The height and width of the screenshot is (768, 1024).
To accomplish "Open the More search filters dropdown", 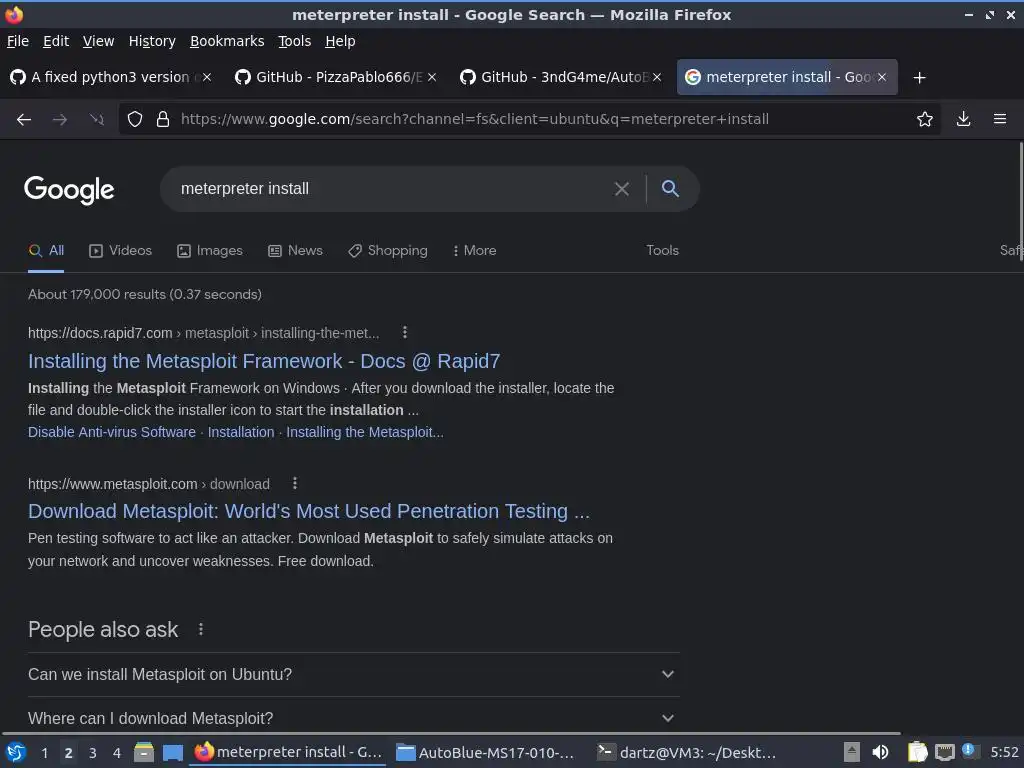I will [x=475, y=251].
